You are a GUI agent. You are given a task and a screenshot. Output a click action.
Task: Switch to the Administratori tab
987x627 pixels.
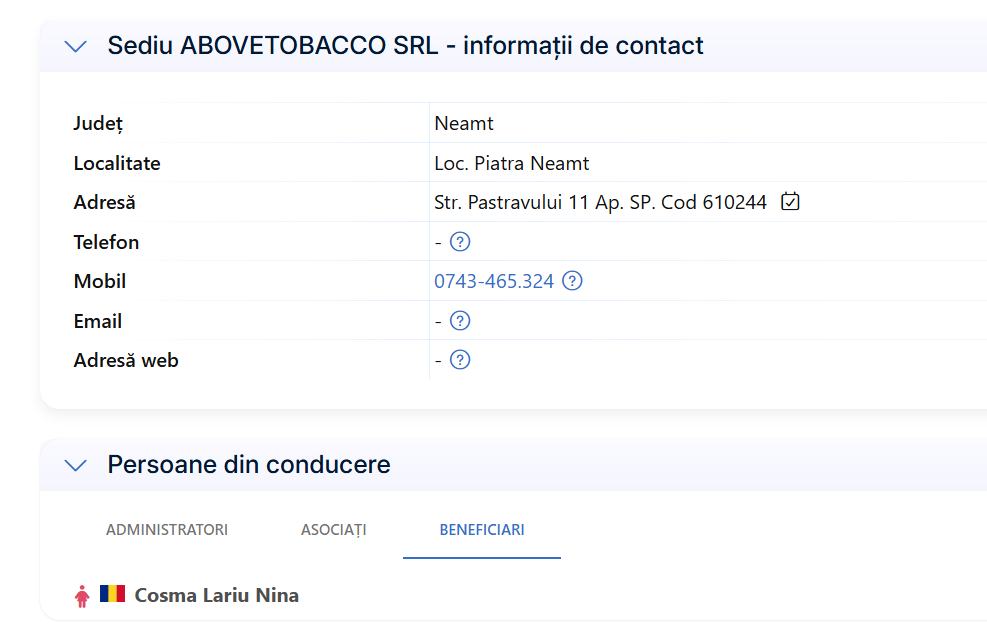click(x=167, y=530)
